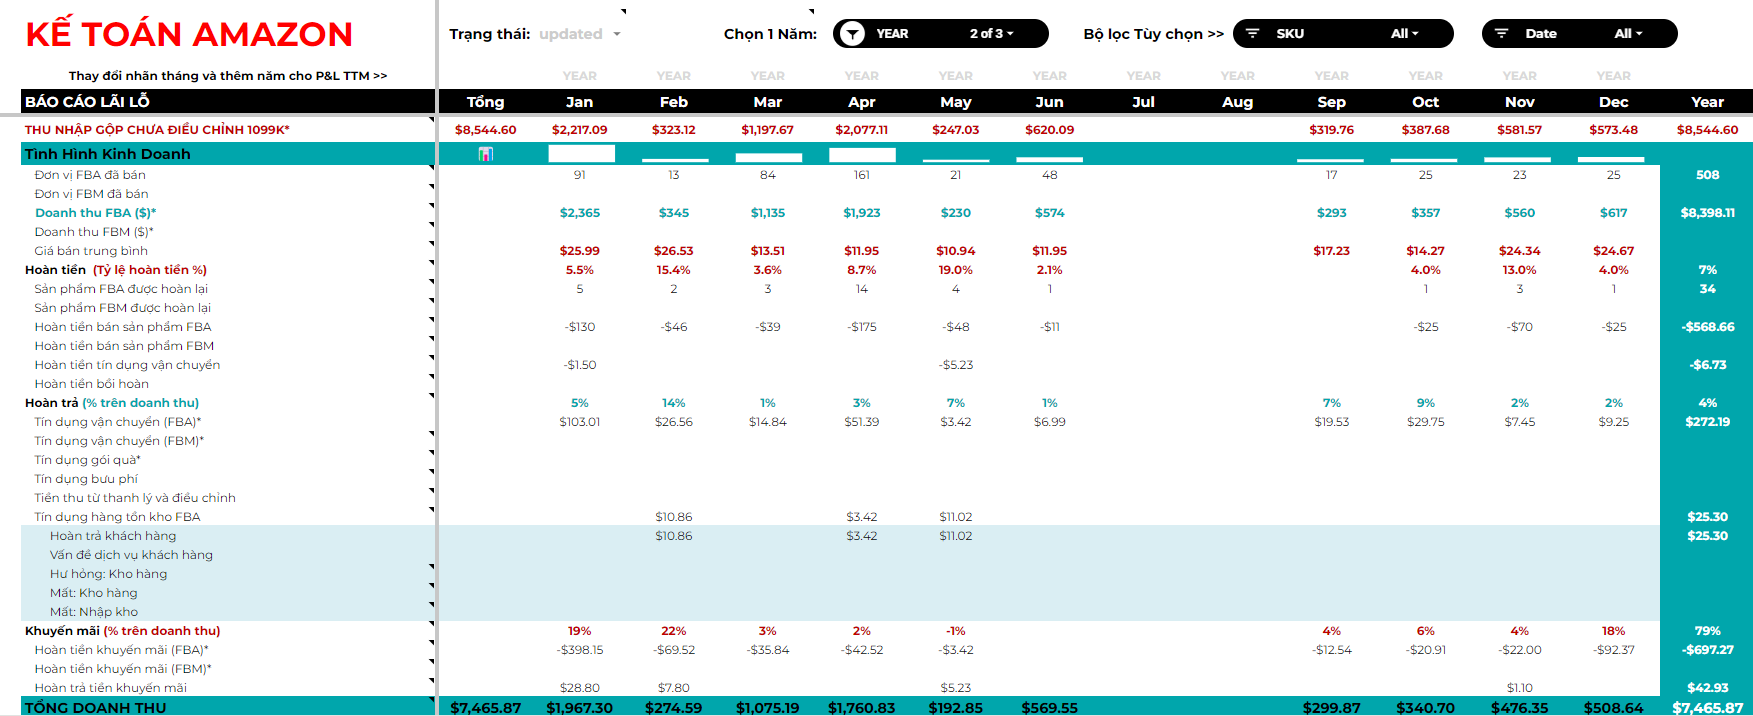Select April FBA revenue $1,923
This screenshot has width=1753, height=716.
click(862, 213)
